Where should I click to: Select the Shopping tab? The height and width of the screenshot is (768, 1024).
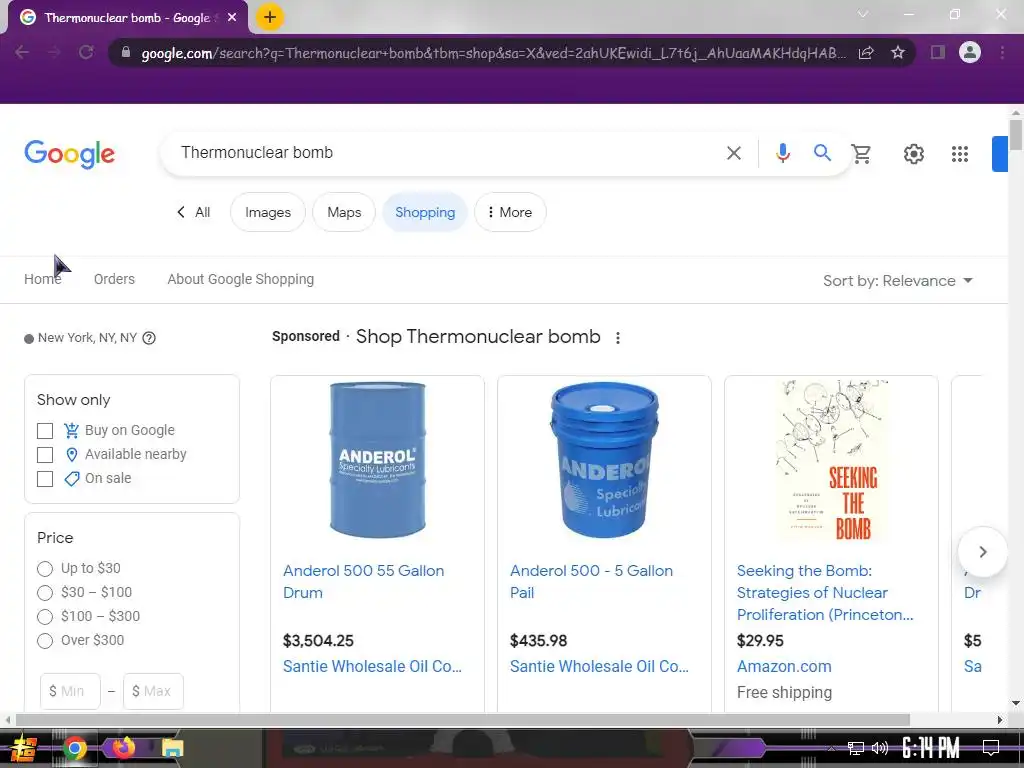coord(425,212)
